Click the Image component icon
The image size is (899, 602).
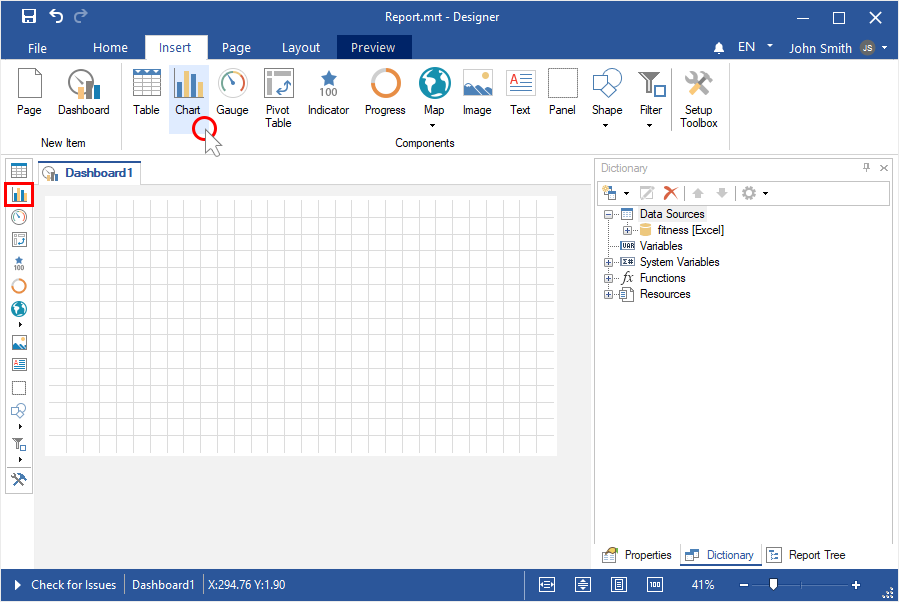click(x=477, y=93)
